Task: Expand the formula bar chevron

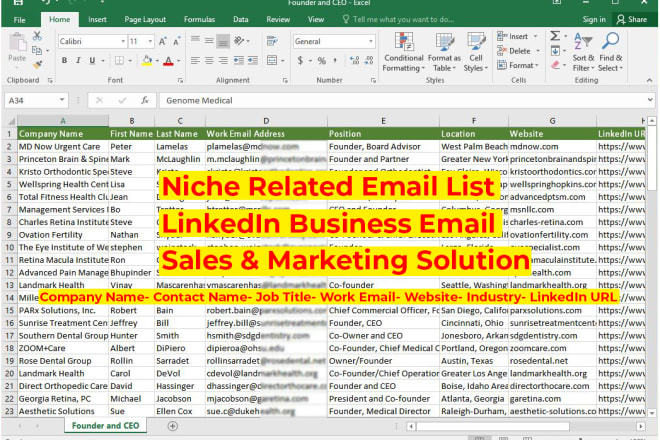Action: [x=650, y=100]
